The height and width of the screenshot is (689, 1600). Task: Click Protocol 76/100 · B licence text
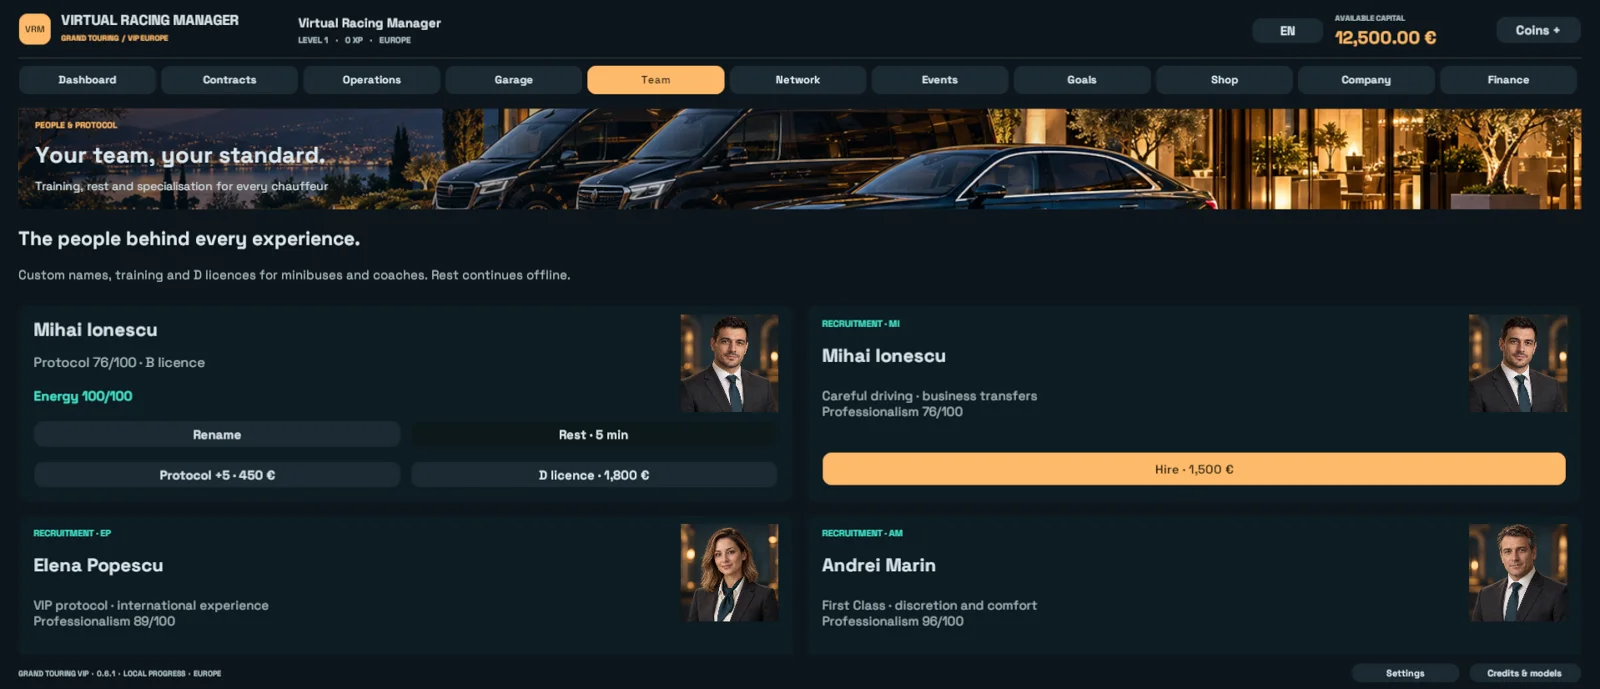pyautogui.click(x=119, y=363)
